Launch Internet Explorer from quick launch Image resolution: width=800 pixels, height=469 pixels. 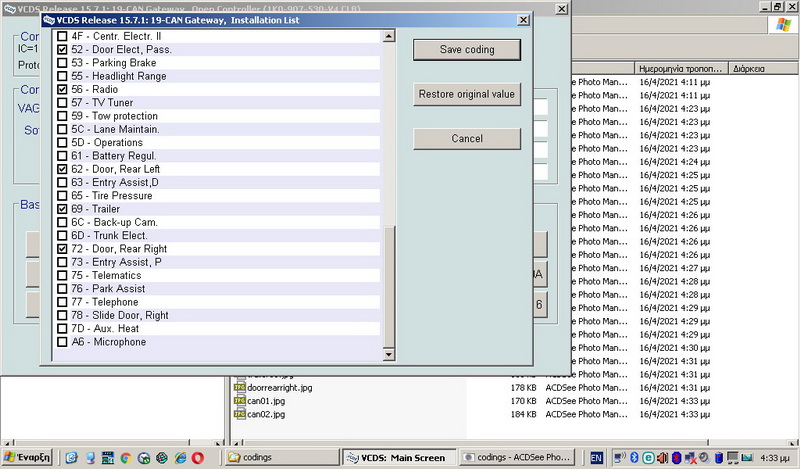click(180, 458)
